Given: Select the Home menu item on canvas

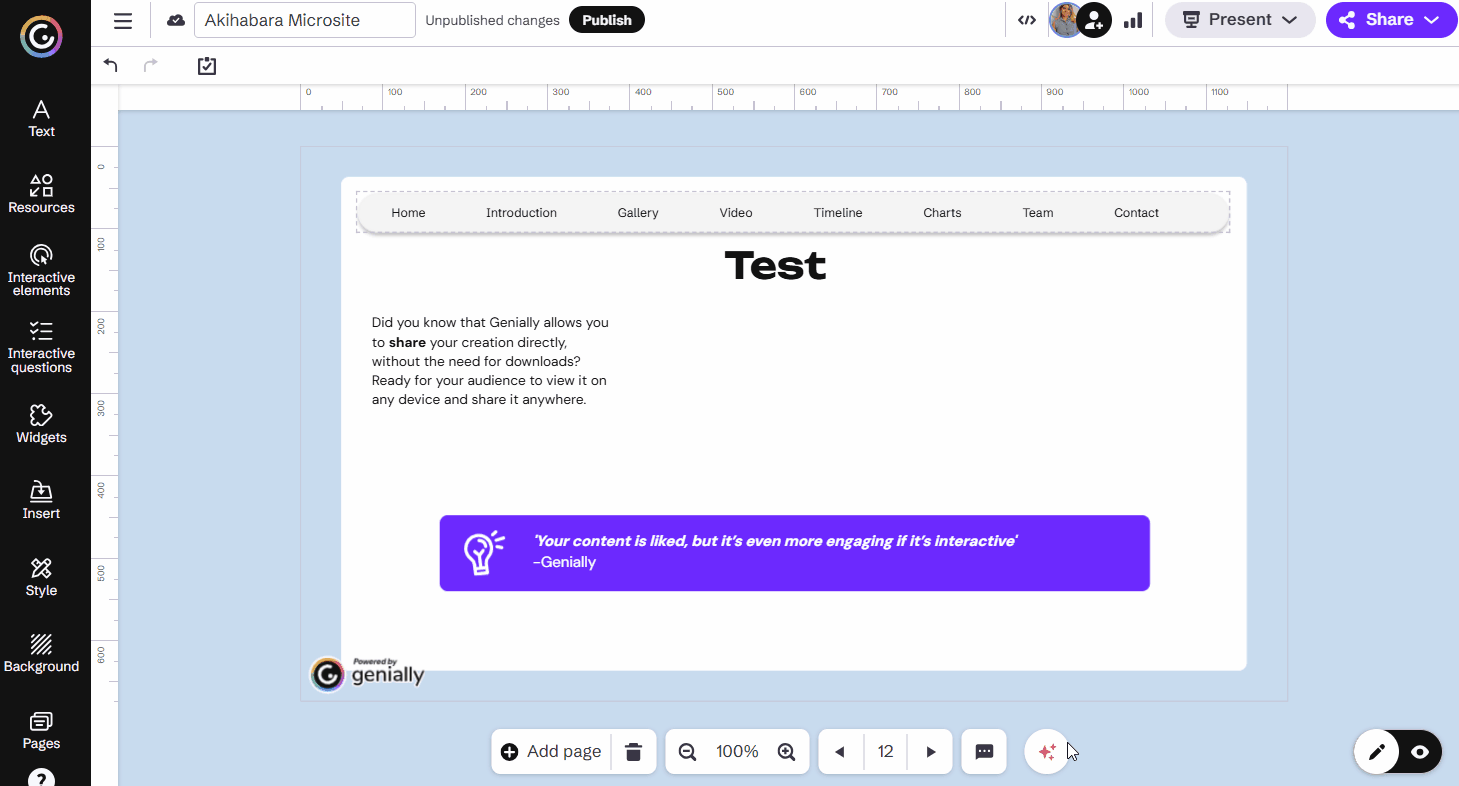Looking at the screenshot, I should pos(408,213).
